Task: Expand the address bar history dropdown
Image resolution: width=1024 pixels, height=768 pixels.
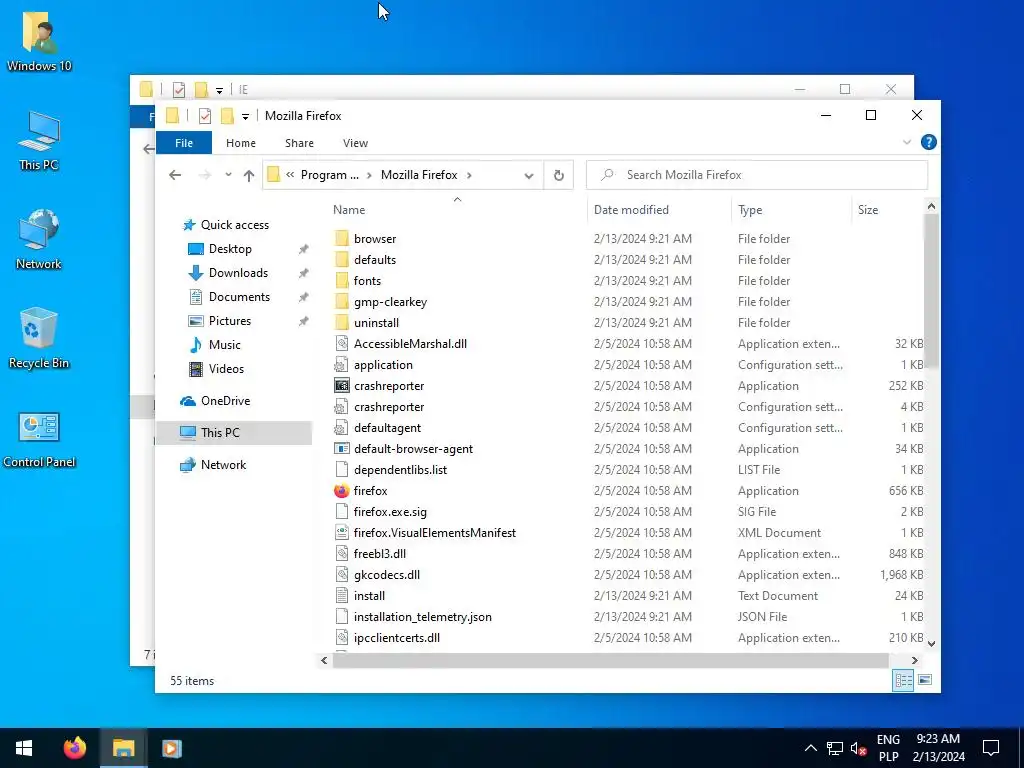Action: click(528, 176)
